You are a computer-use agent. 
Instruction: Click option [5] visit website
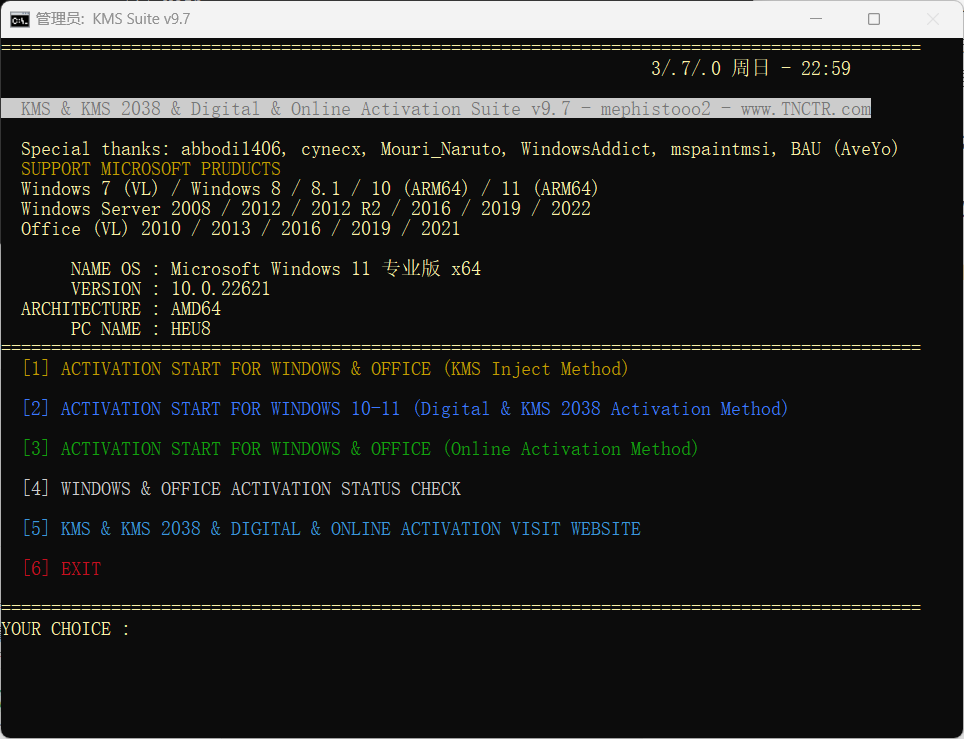(x=331, y=528)
